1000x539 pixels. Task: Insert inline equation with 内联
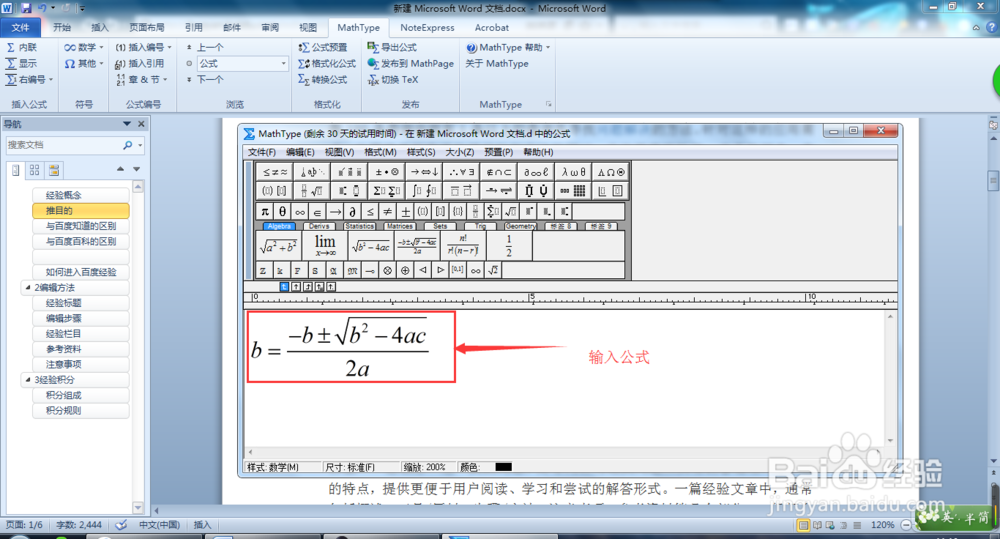[21, 47]
